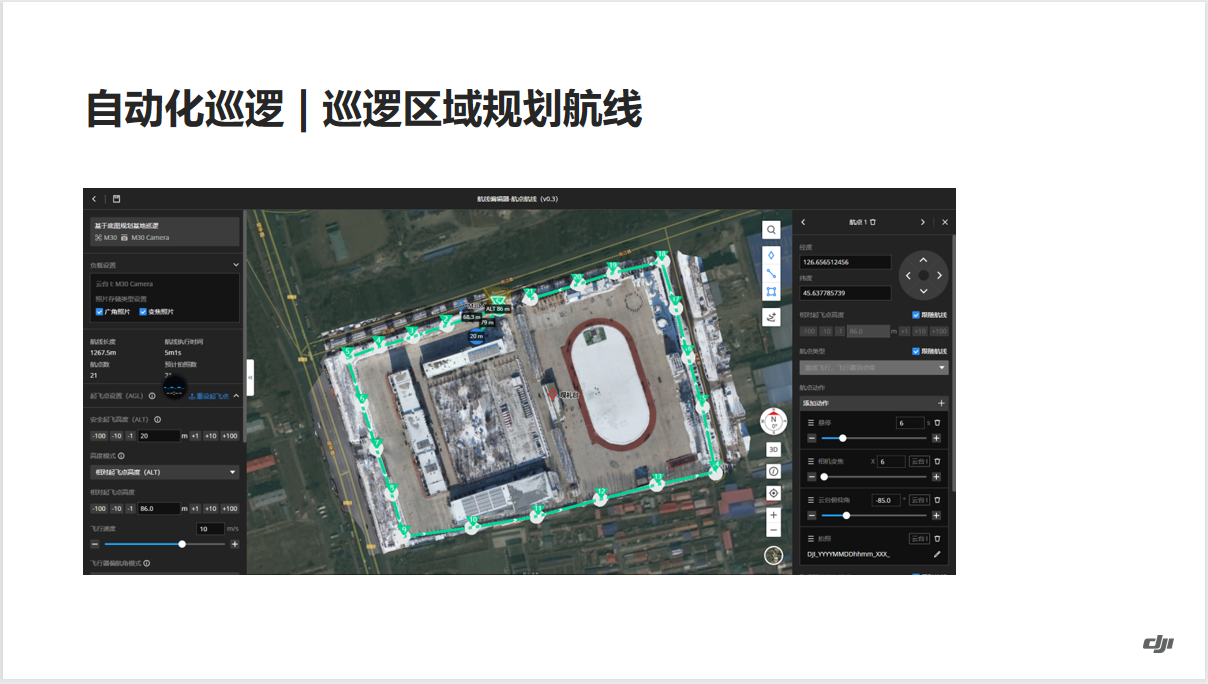This screenshot has height=684, width=1208.
Task: Click -100 in the 安全起飞高度 row
Action: (x=99, y=435)
